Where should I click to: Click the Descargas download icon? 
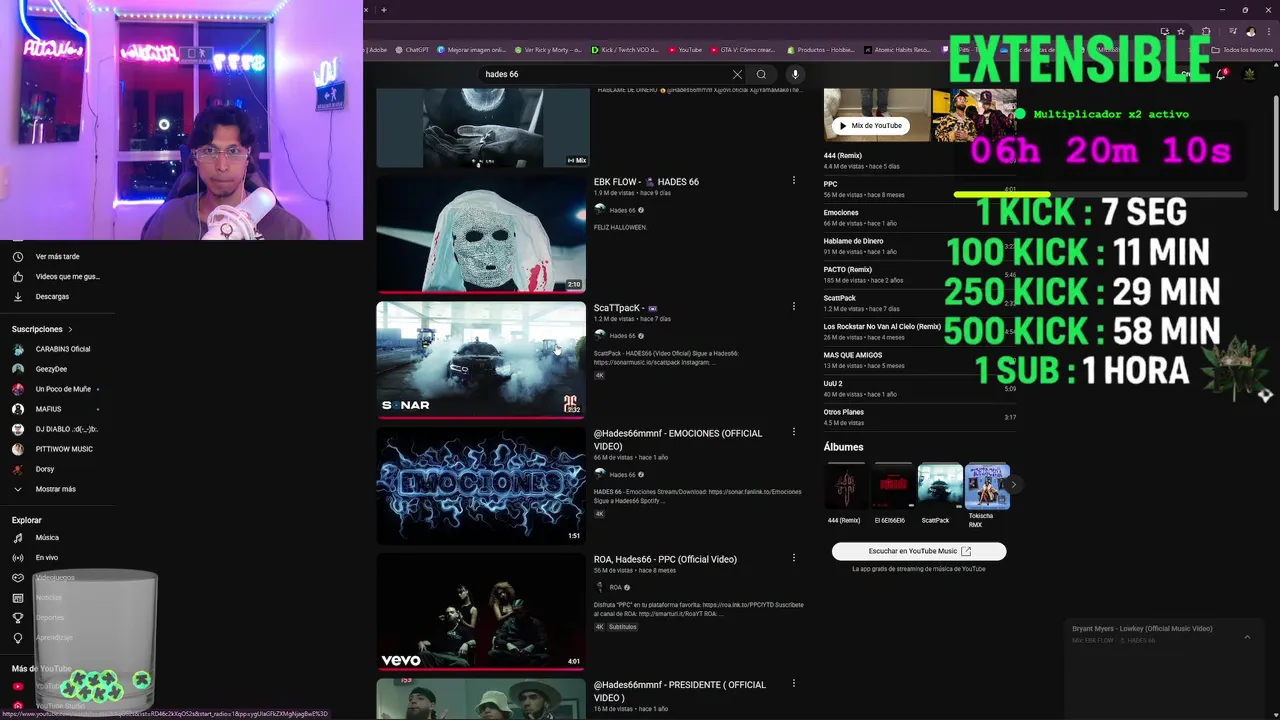coord(18,297)
